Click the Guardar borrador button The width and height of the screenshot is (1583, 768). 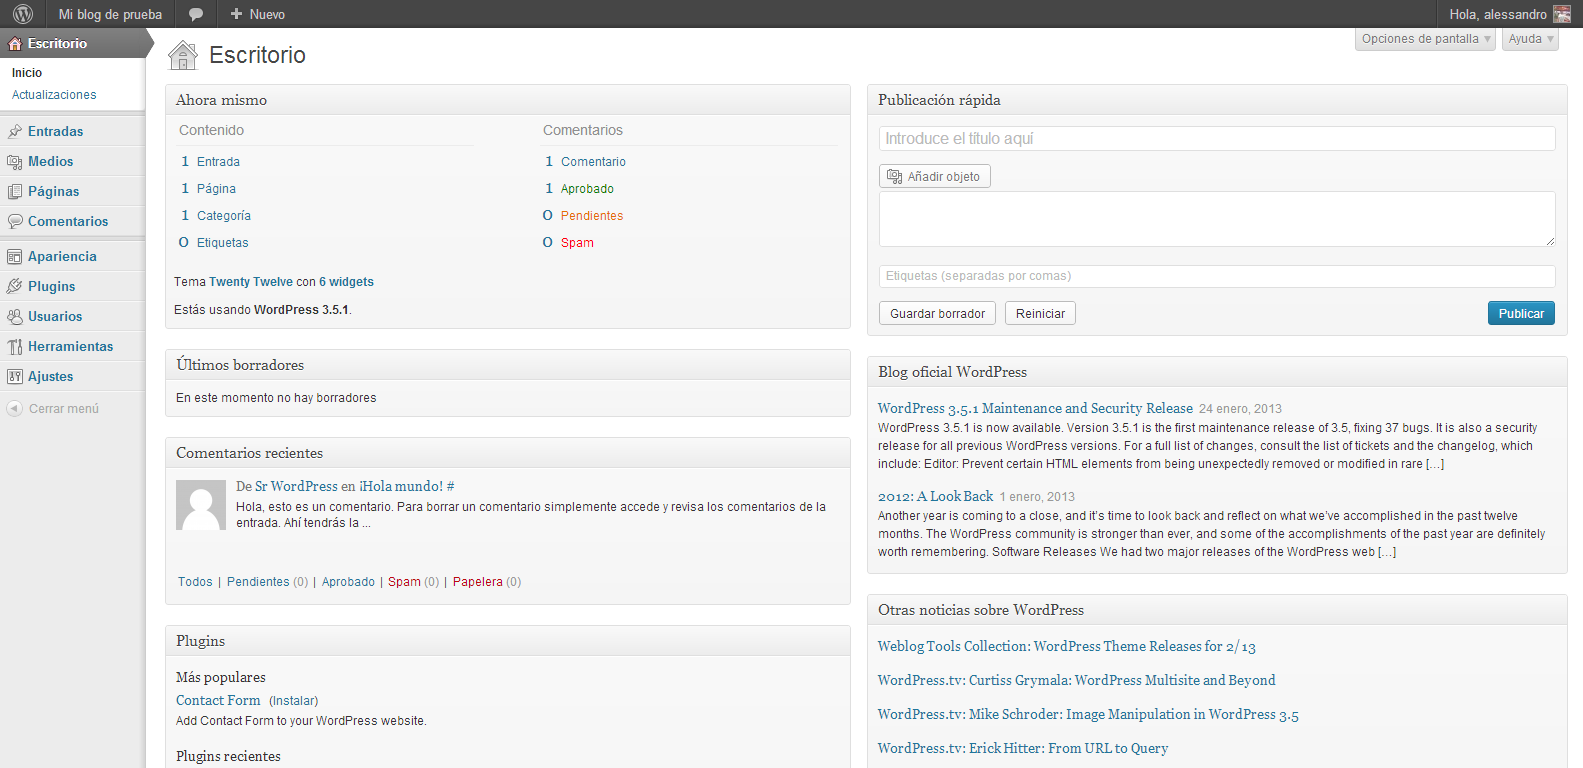point(937,314)
